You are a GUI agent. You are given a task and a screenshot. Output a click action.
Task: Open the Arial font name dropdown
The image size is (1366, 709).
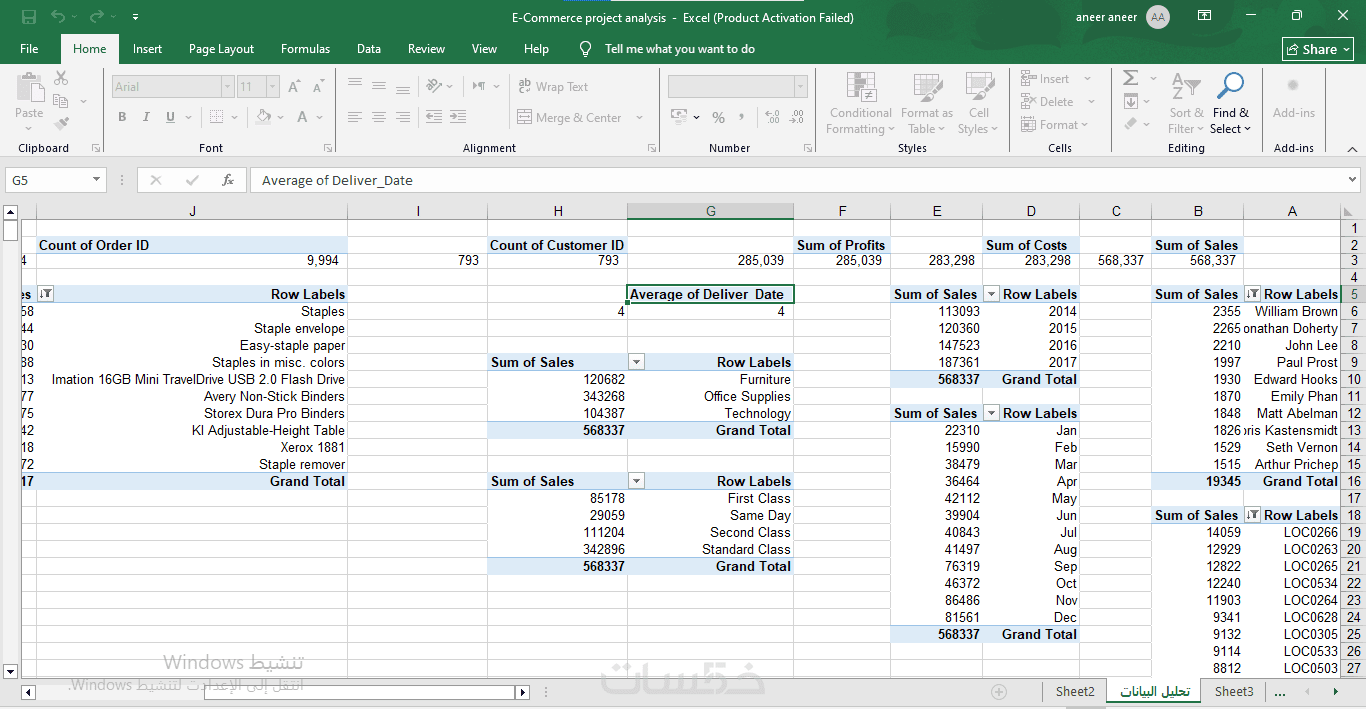coord(226,87)
